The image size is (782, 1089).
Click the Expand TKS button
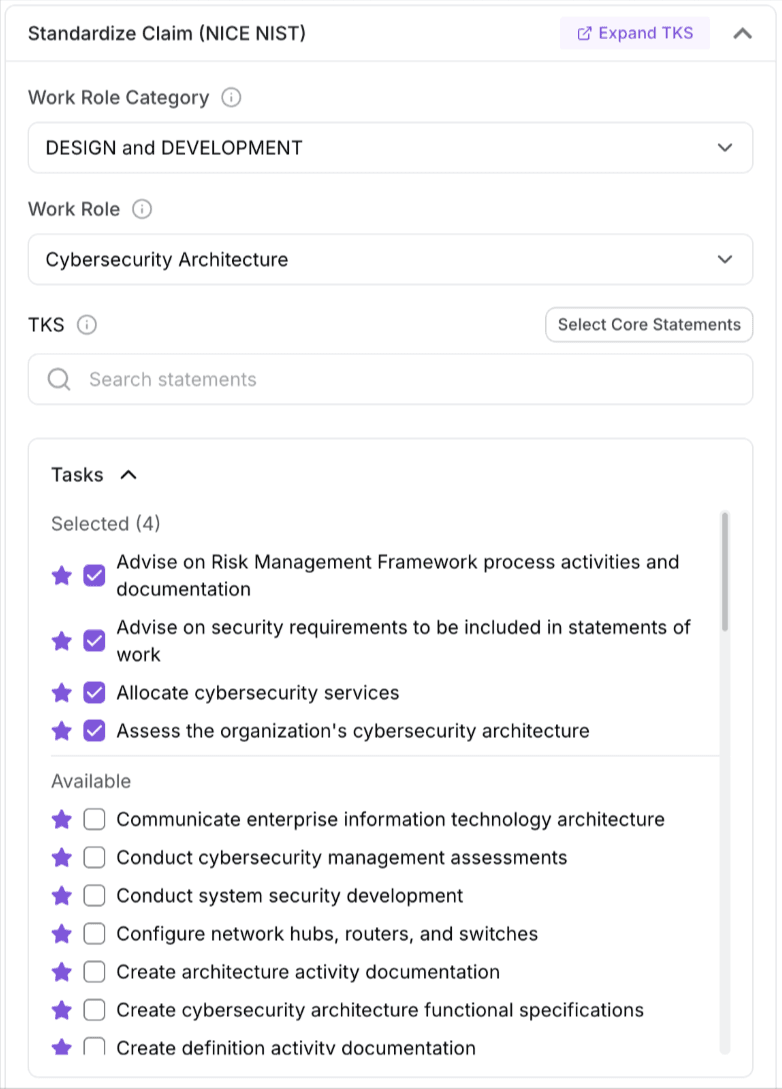tap(635, 33)
